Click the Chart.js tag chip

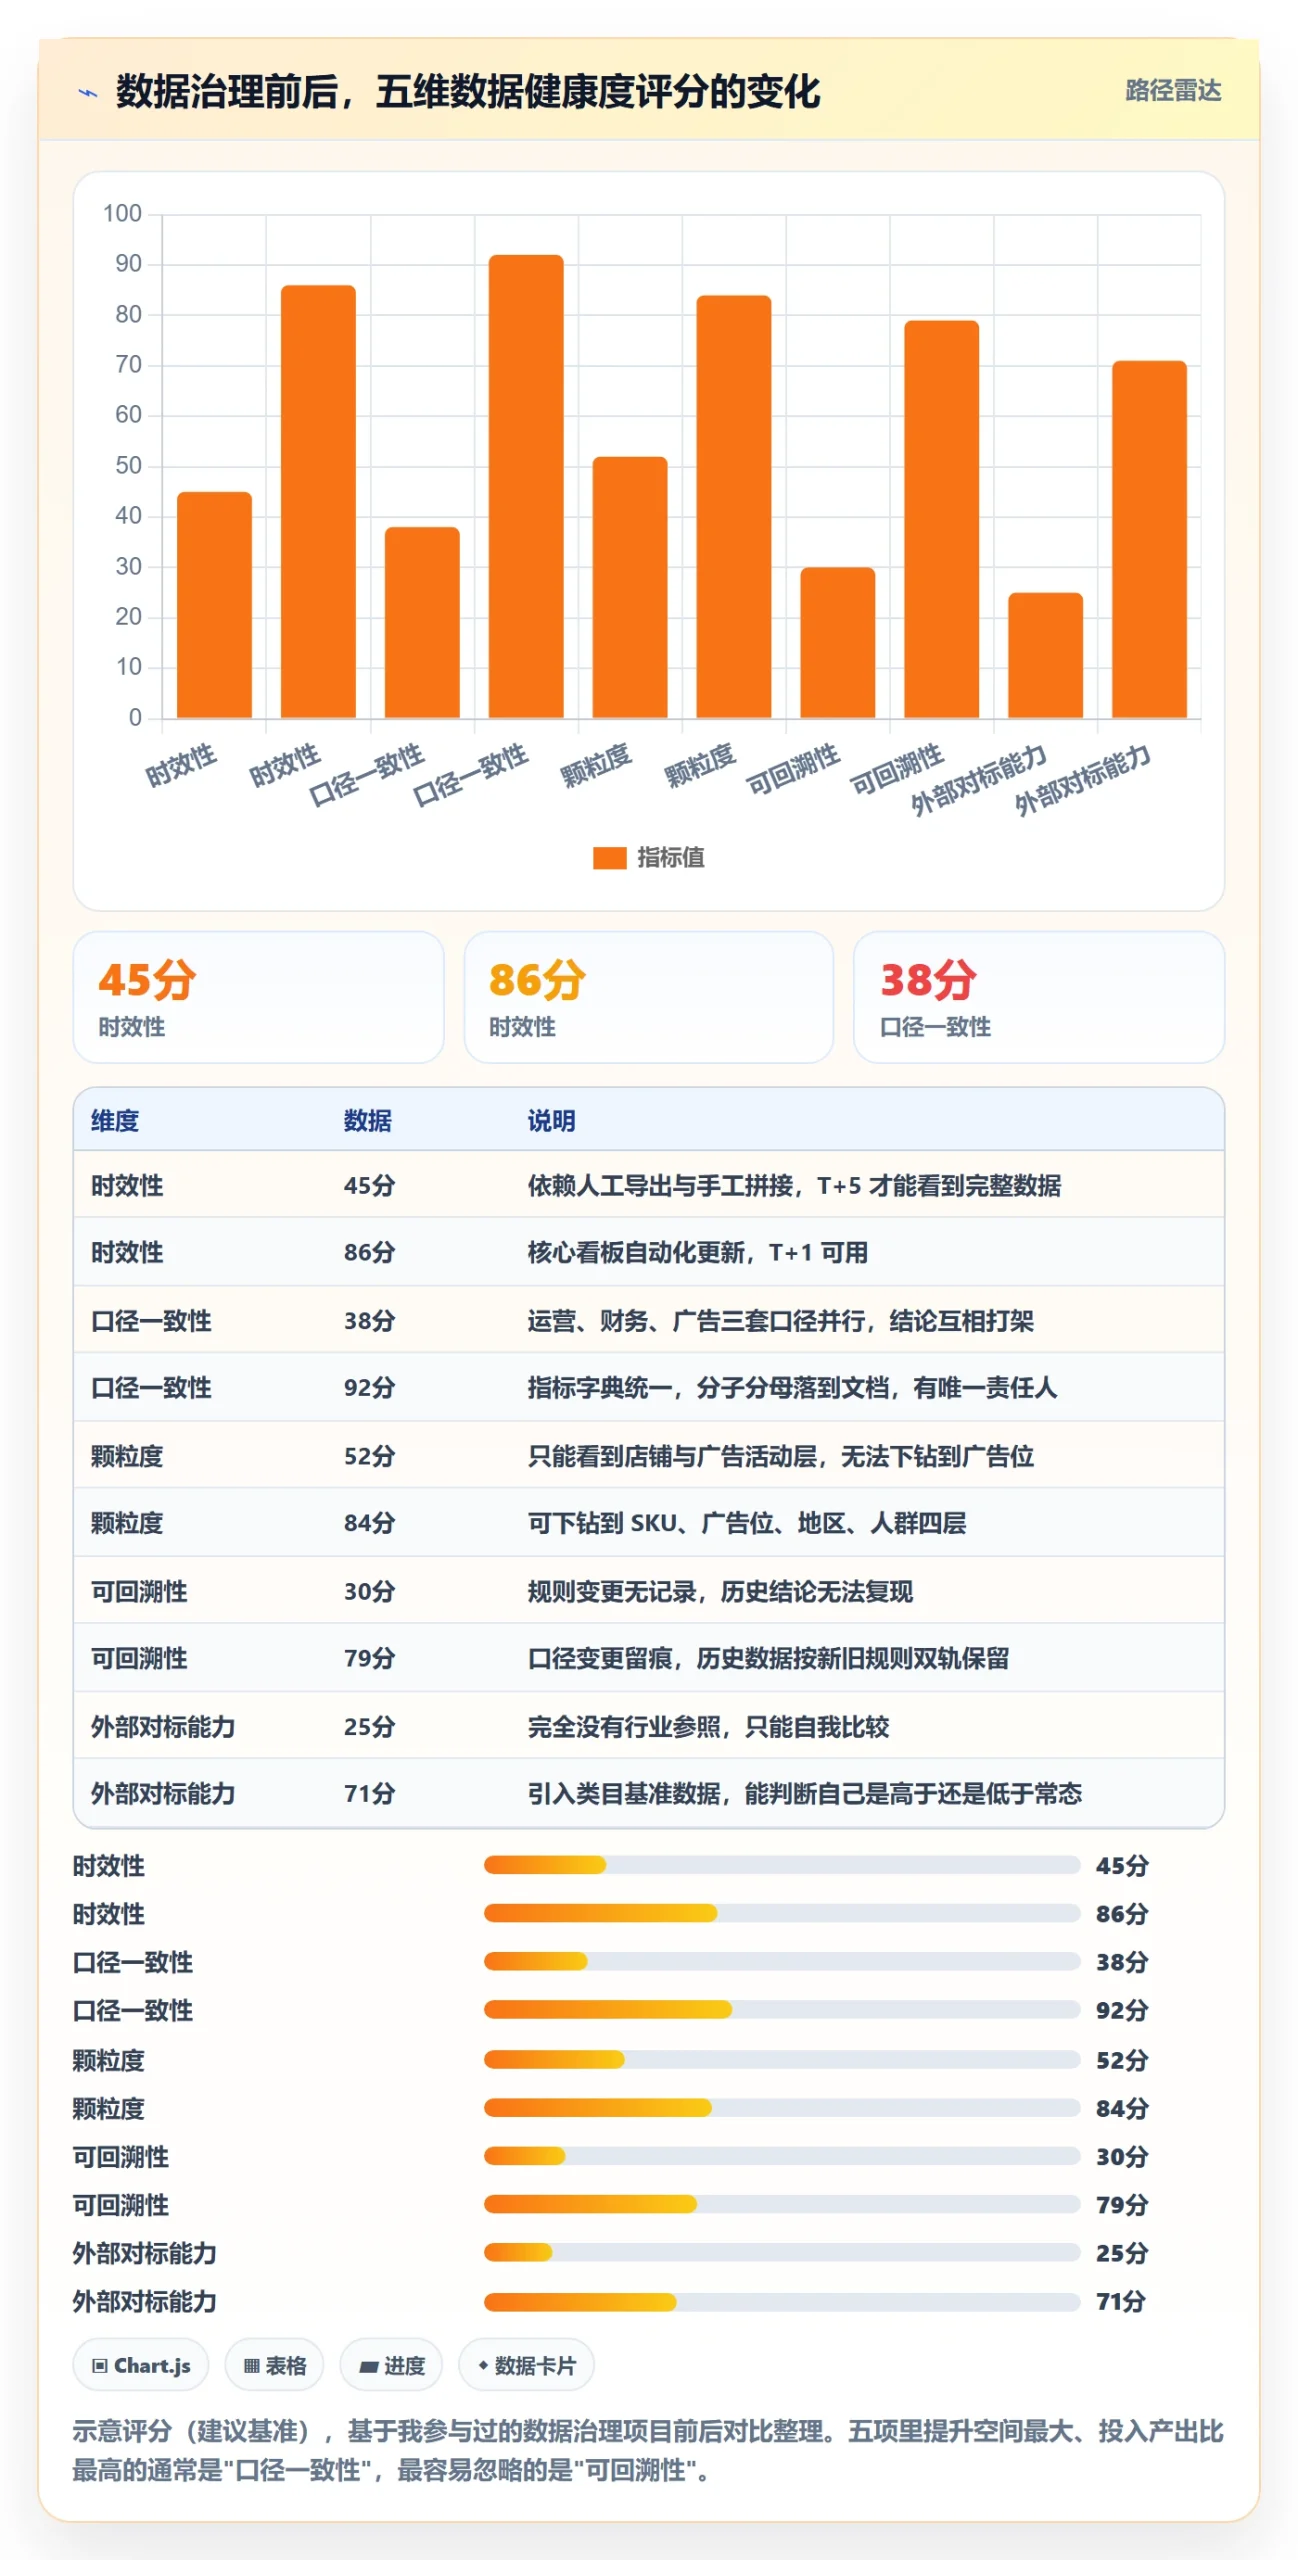(141, 2365)
